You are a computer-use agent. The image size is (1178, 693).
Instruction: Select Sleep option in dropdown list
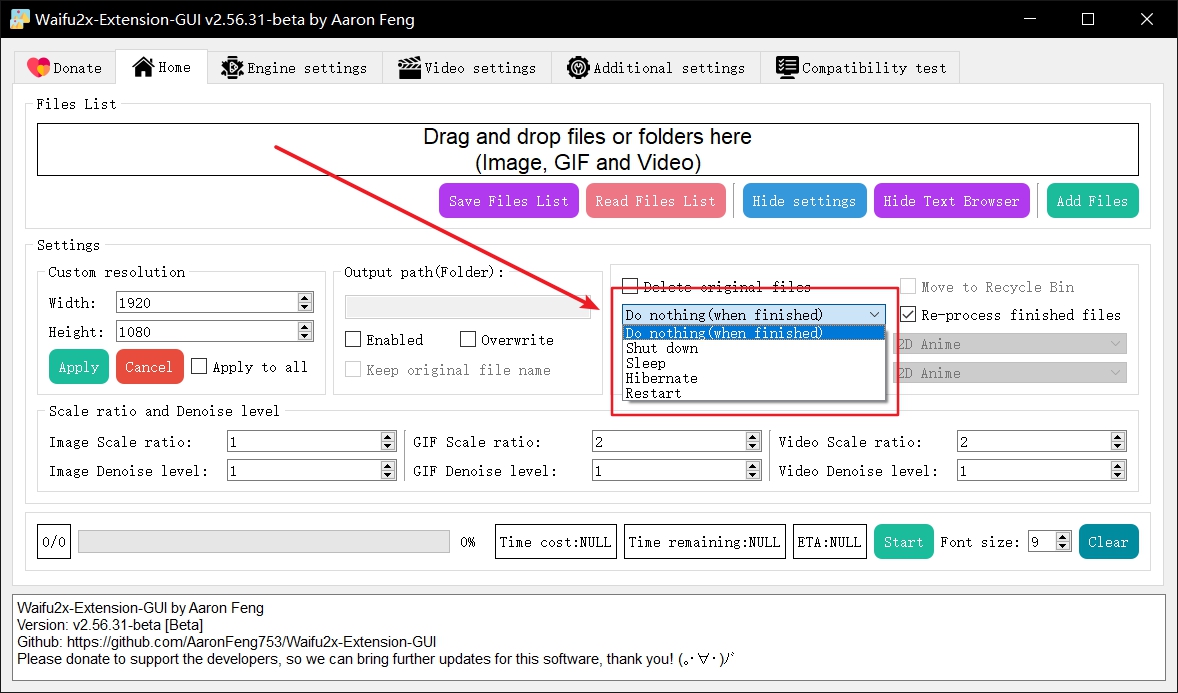pyautogui.click(x=754, y=363)
